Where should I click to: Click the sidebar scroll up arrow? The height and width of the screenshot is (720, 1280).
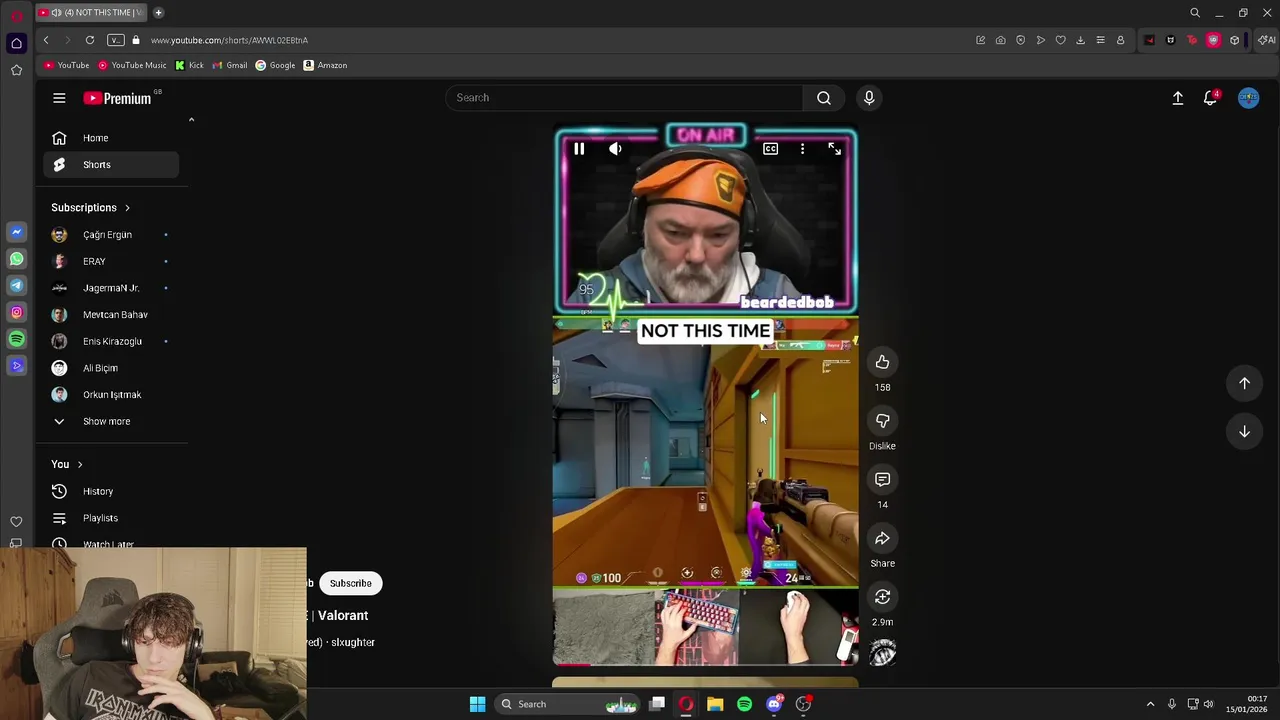click(191, 120)
